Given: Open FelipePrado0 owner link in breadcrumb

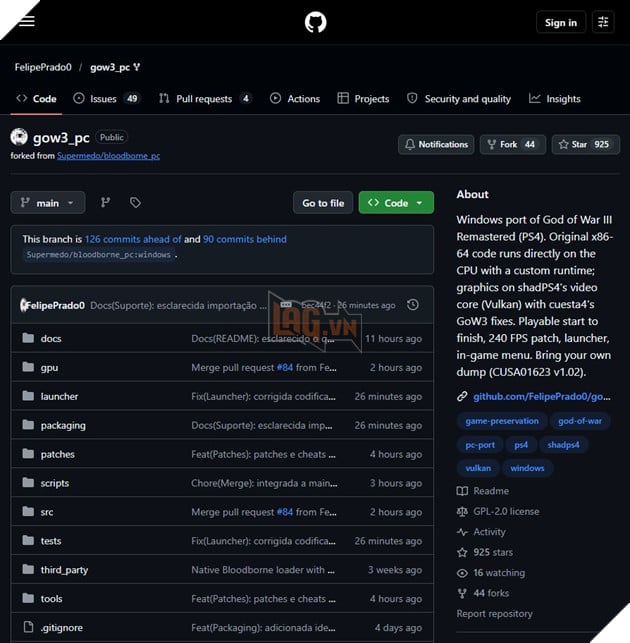Looking at the screenshot, I should (x=43, y=67).
